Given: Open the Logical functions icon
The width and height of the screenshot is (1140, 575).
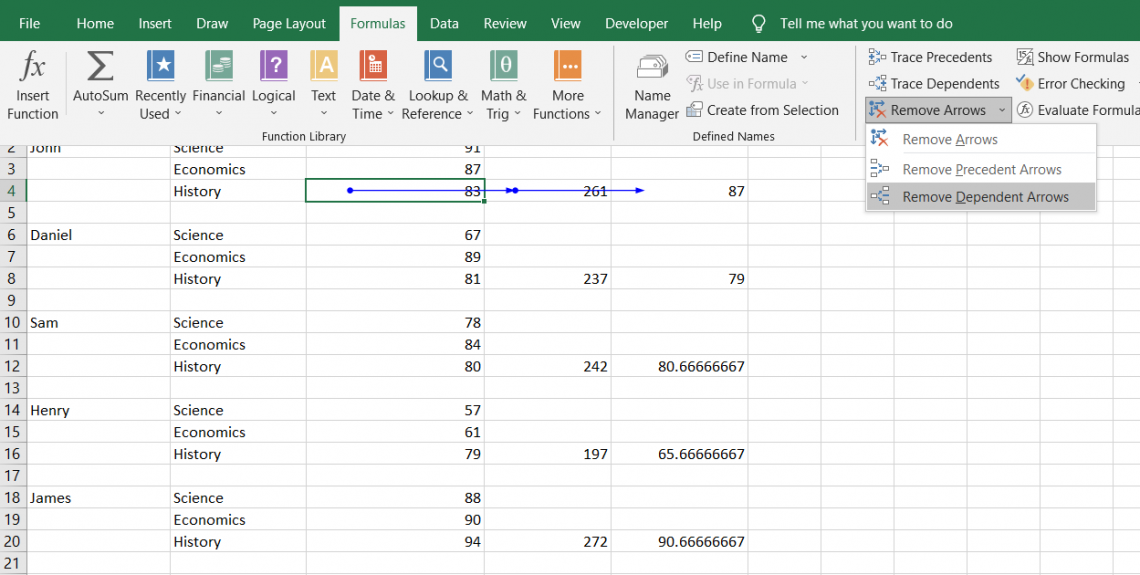Looking at the screenshot, I should [x=273, y=68].
